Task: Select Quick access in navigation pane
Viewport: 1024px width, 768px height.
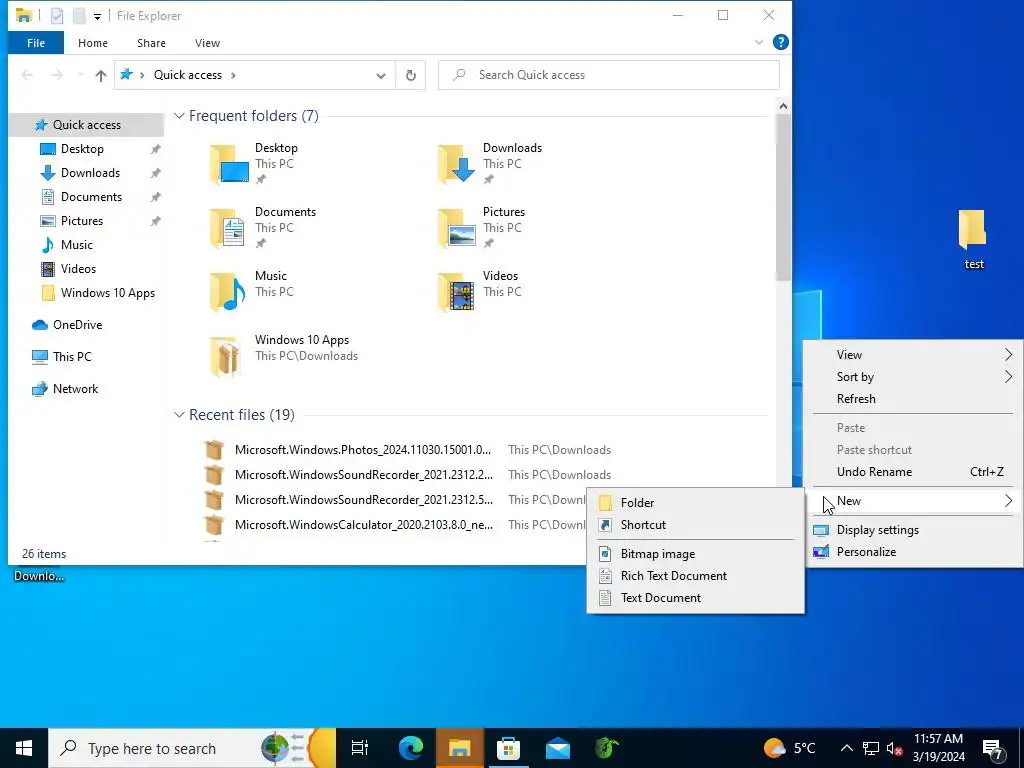Action: click(x=86, y=125)
